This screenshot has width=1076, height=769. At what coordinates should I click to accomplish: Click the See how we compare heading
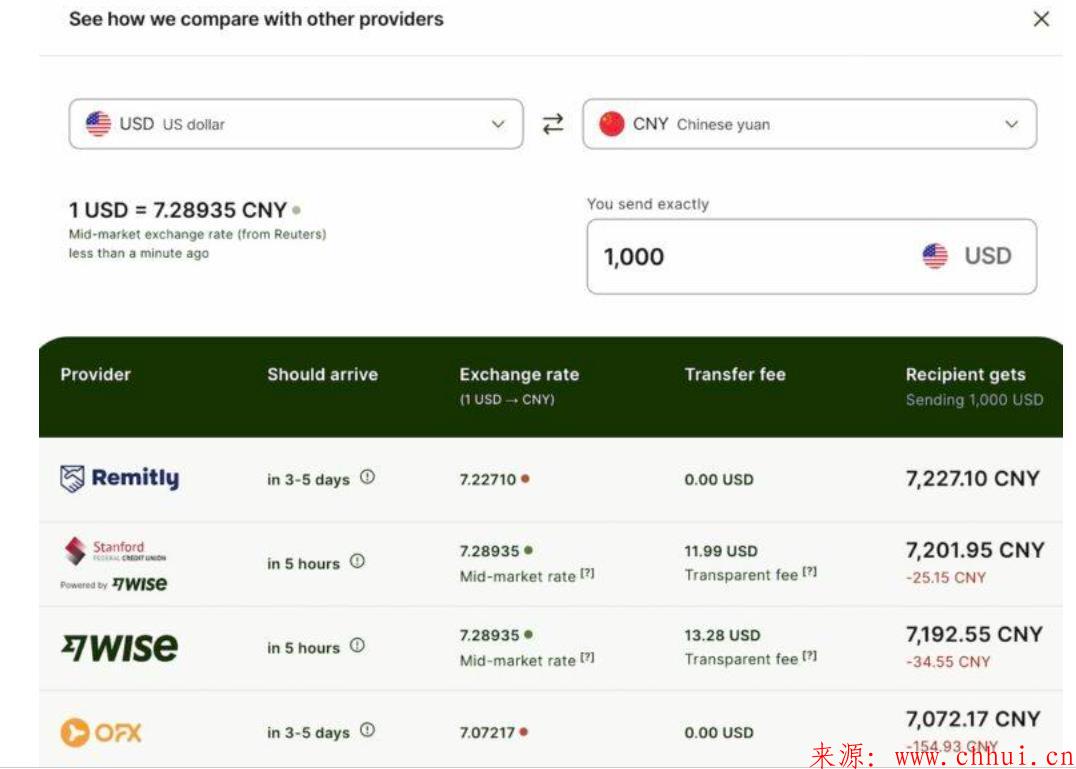256,19
